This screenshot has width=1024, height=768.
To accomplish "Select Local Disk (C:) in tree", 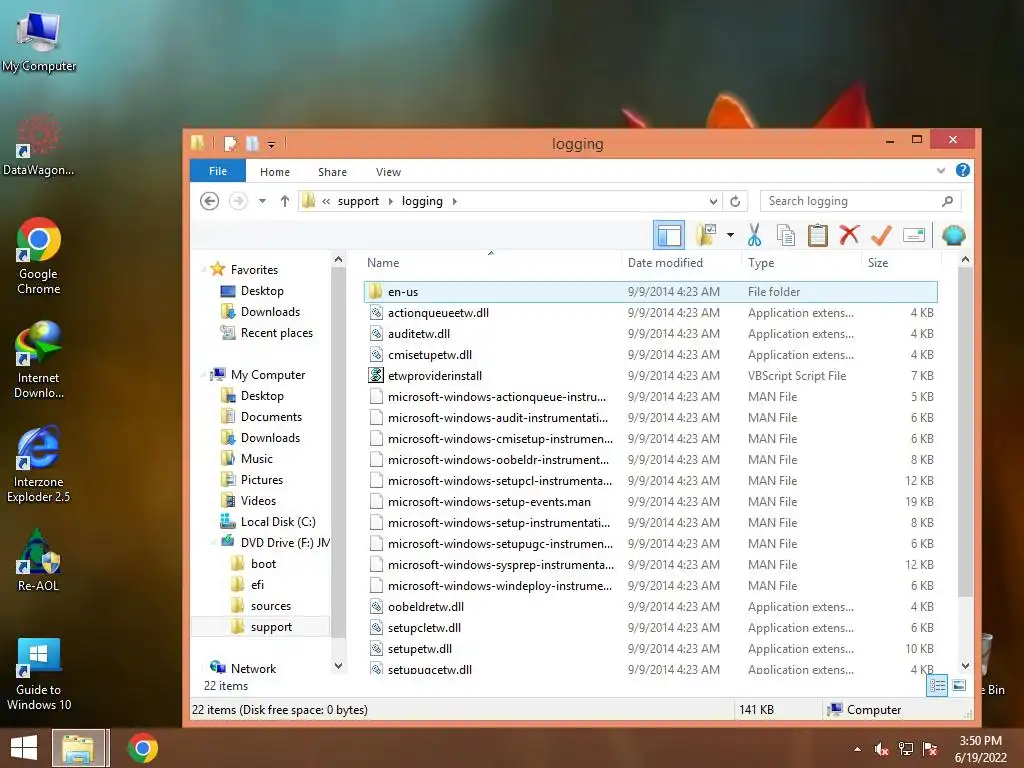I will tap(268, 522).
